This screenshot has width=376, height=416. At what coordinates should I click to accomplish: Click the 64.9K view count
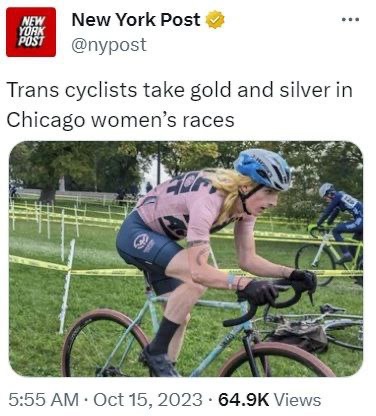coord(244,400)
